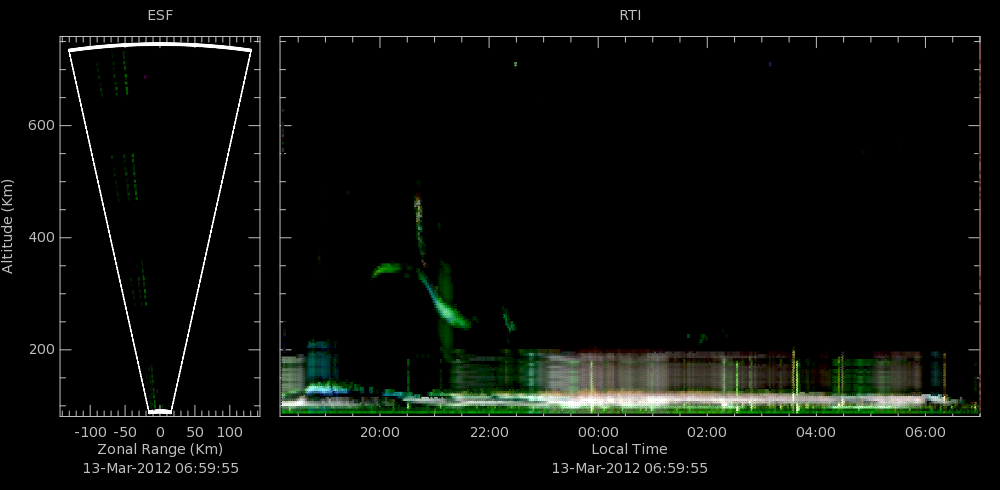The width and height of the screenshot is (1000, 490).
Task: Click the 400 altitude tick label
Action: click(40, 238)
